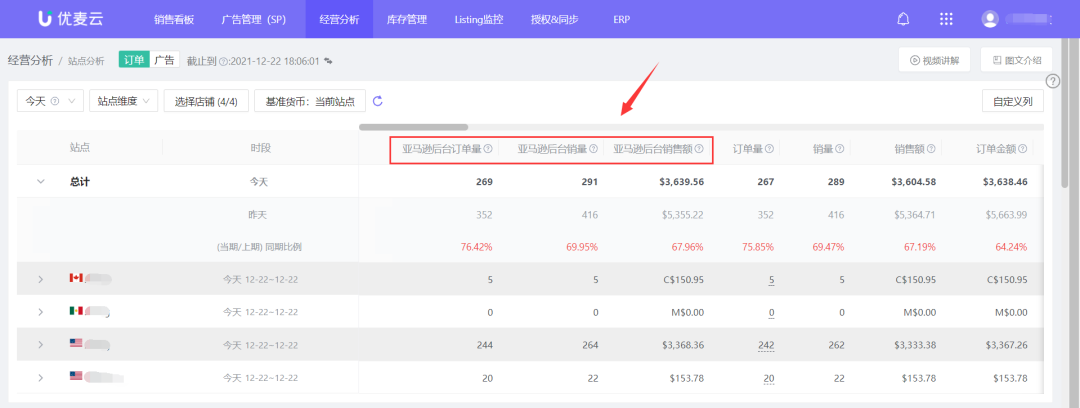Viewport: 1080px width, 408px height.
Task: Click the 图文介绍 button
Action: coord(1017,60)
